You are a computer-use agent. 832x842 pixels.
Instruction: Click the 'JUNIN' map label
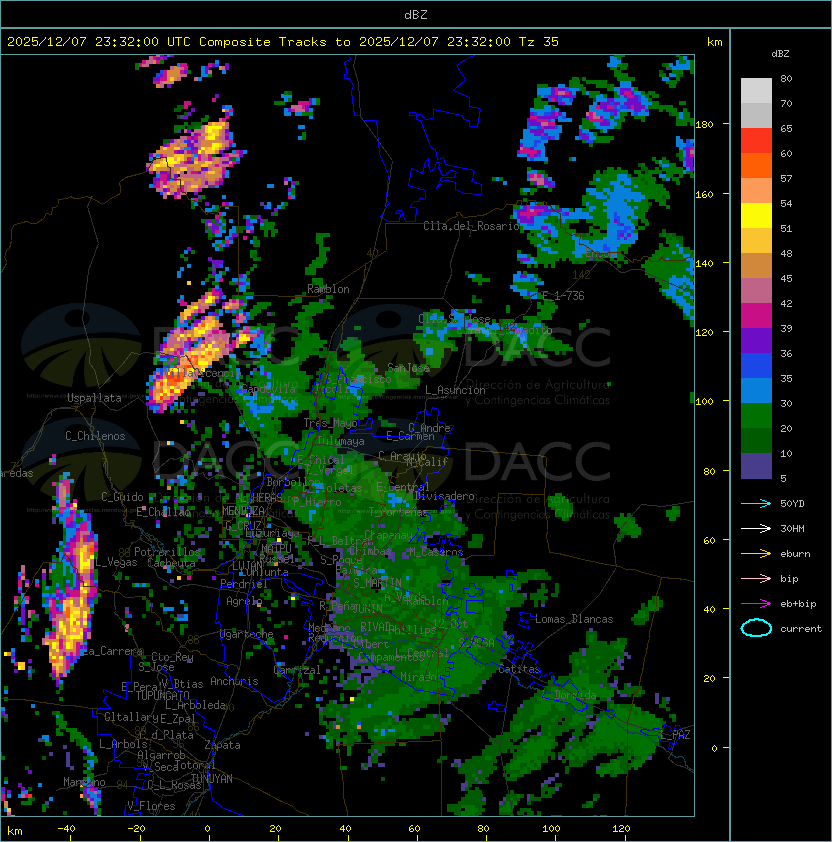[x=367, y=609]
